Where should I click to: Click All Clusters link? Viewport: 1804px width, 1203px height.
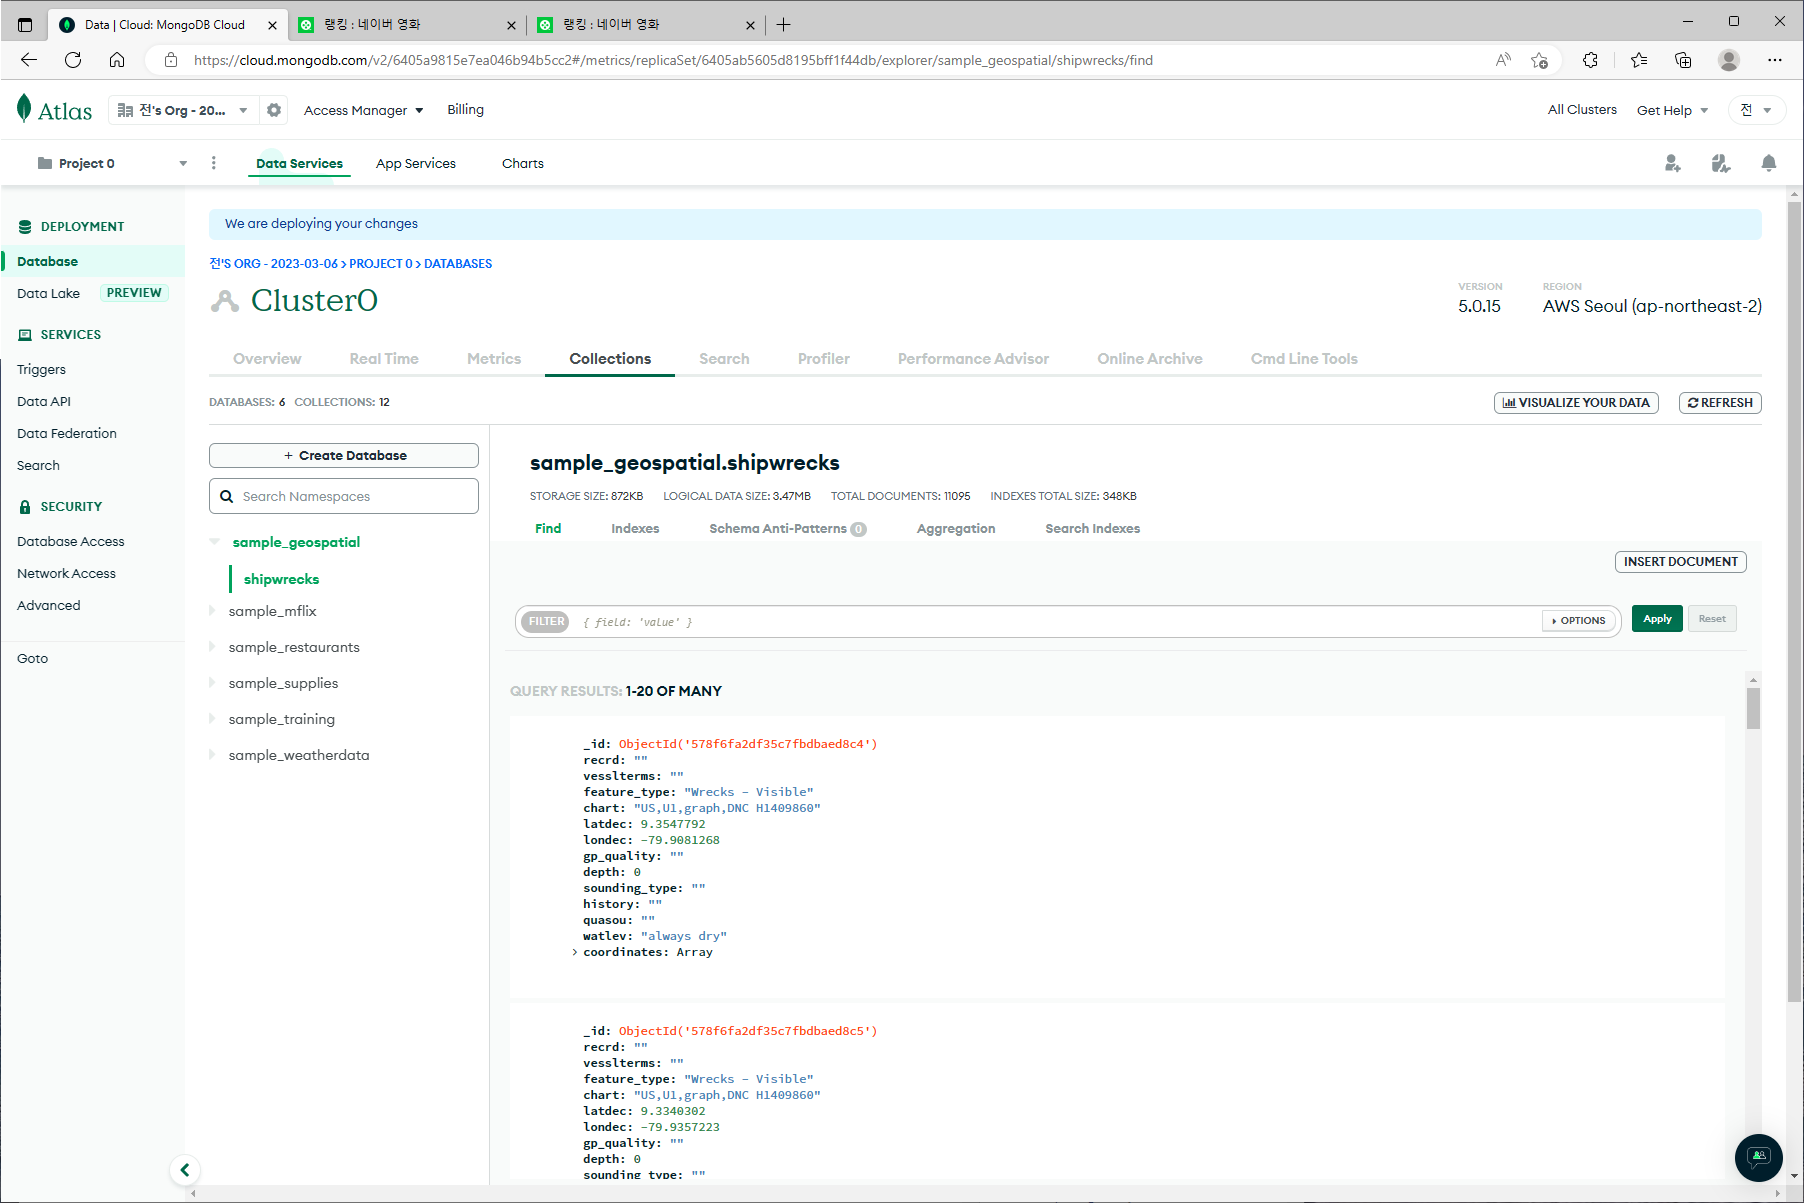click(1582, 110)
